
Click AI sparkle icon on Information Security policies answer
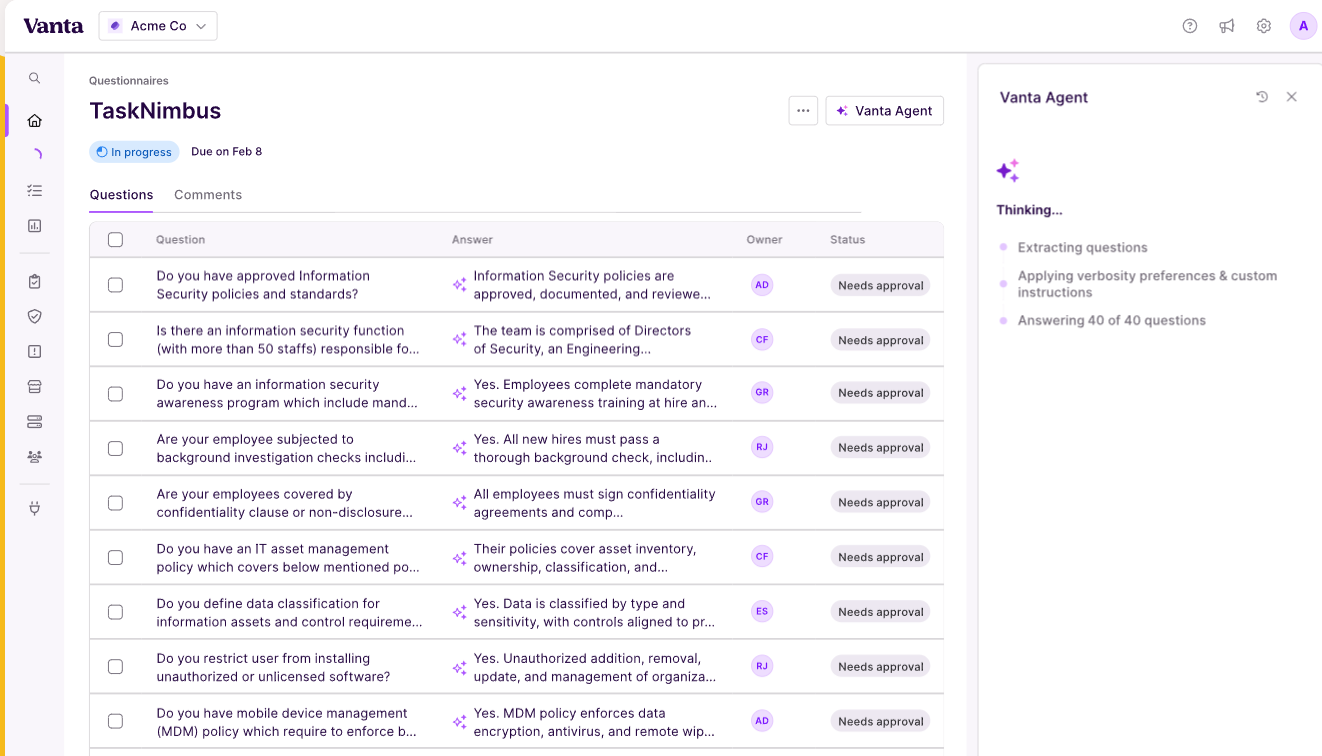click(459, 285)
